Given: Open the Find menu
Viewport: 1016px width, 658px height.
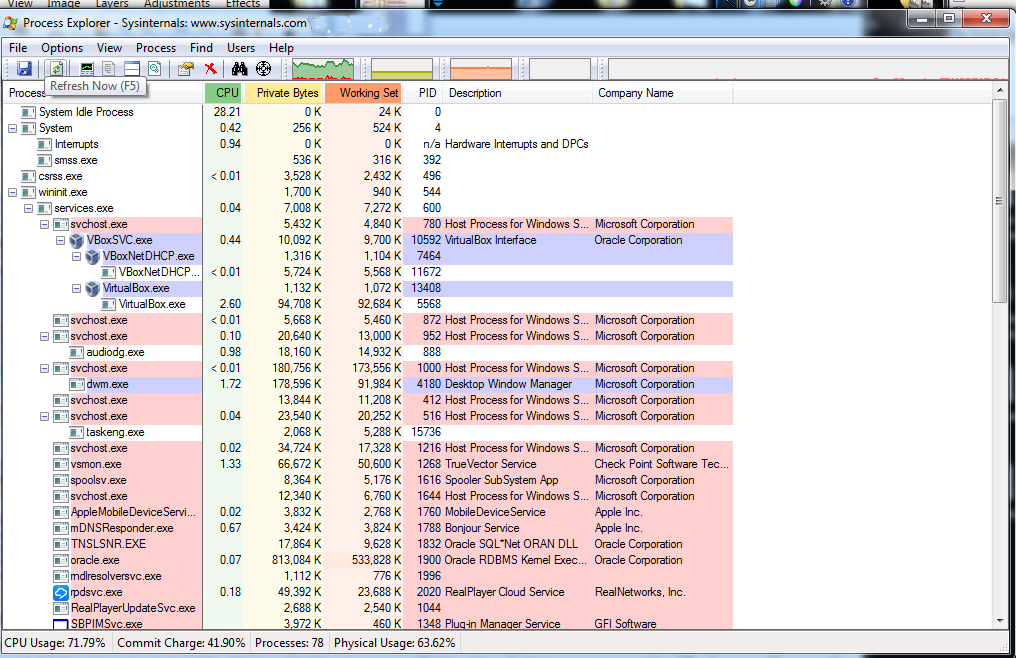Looking at the screenshot, I should (202, 48).
